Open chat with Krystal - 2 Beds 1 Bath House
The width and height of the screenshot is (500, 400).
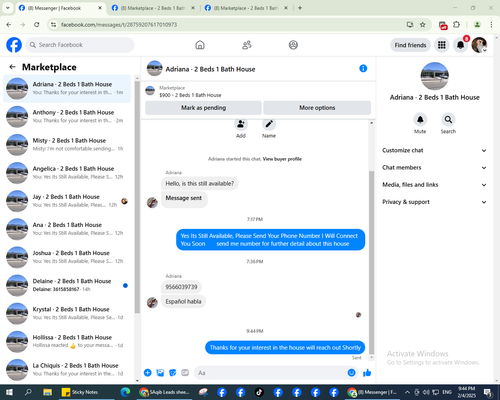pyautogui.click(x=67, y=313)
